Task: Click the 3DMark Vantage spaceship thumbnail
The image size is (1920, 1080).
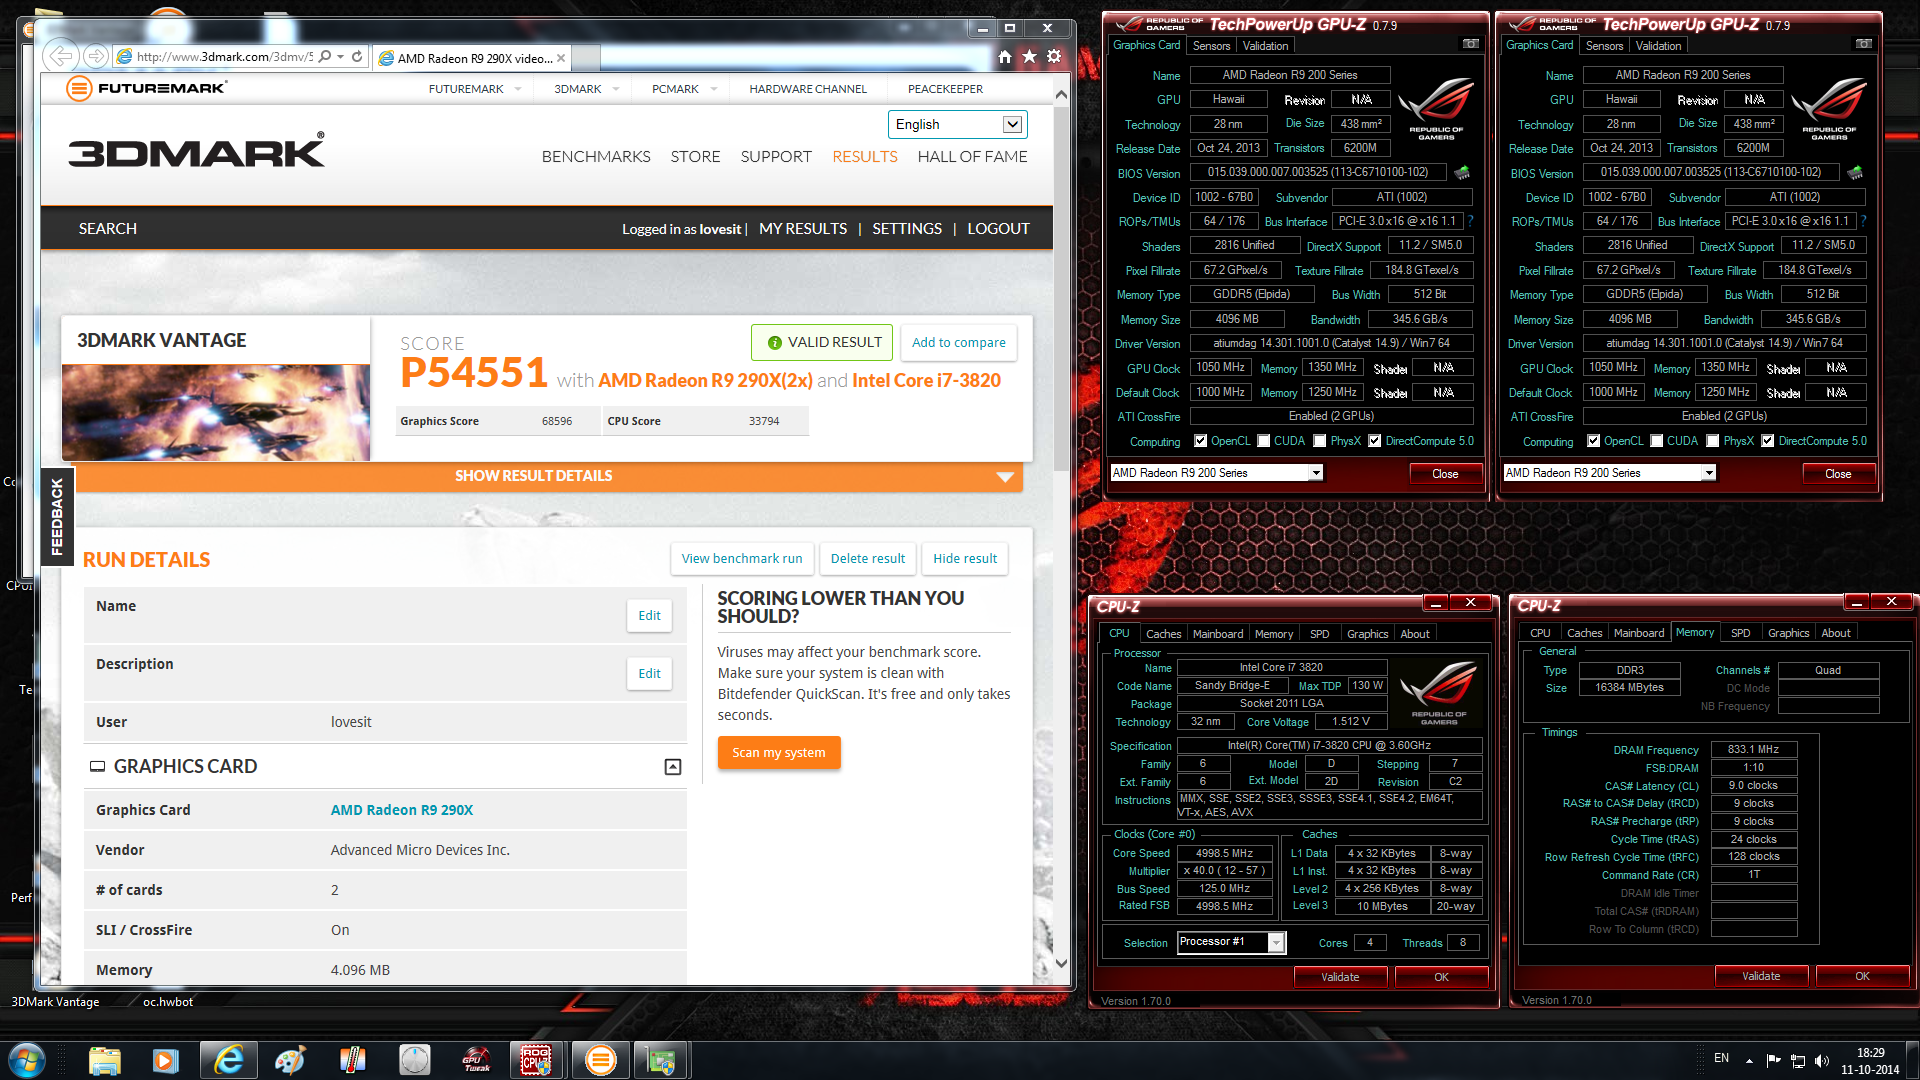Action: pyautogui.click(x=216, y=412)
